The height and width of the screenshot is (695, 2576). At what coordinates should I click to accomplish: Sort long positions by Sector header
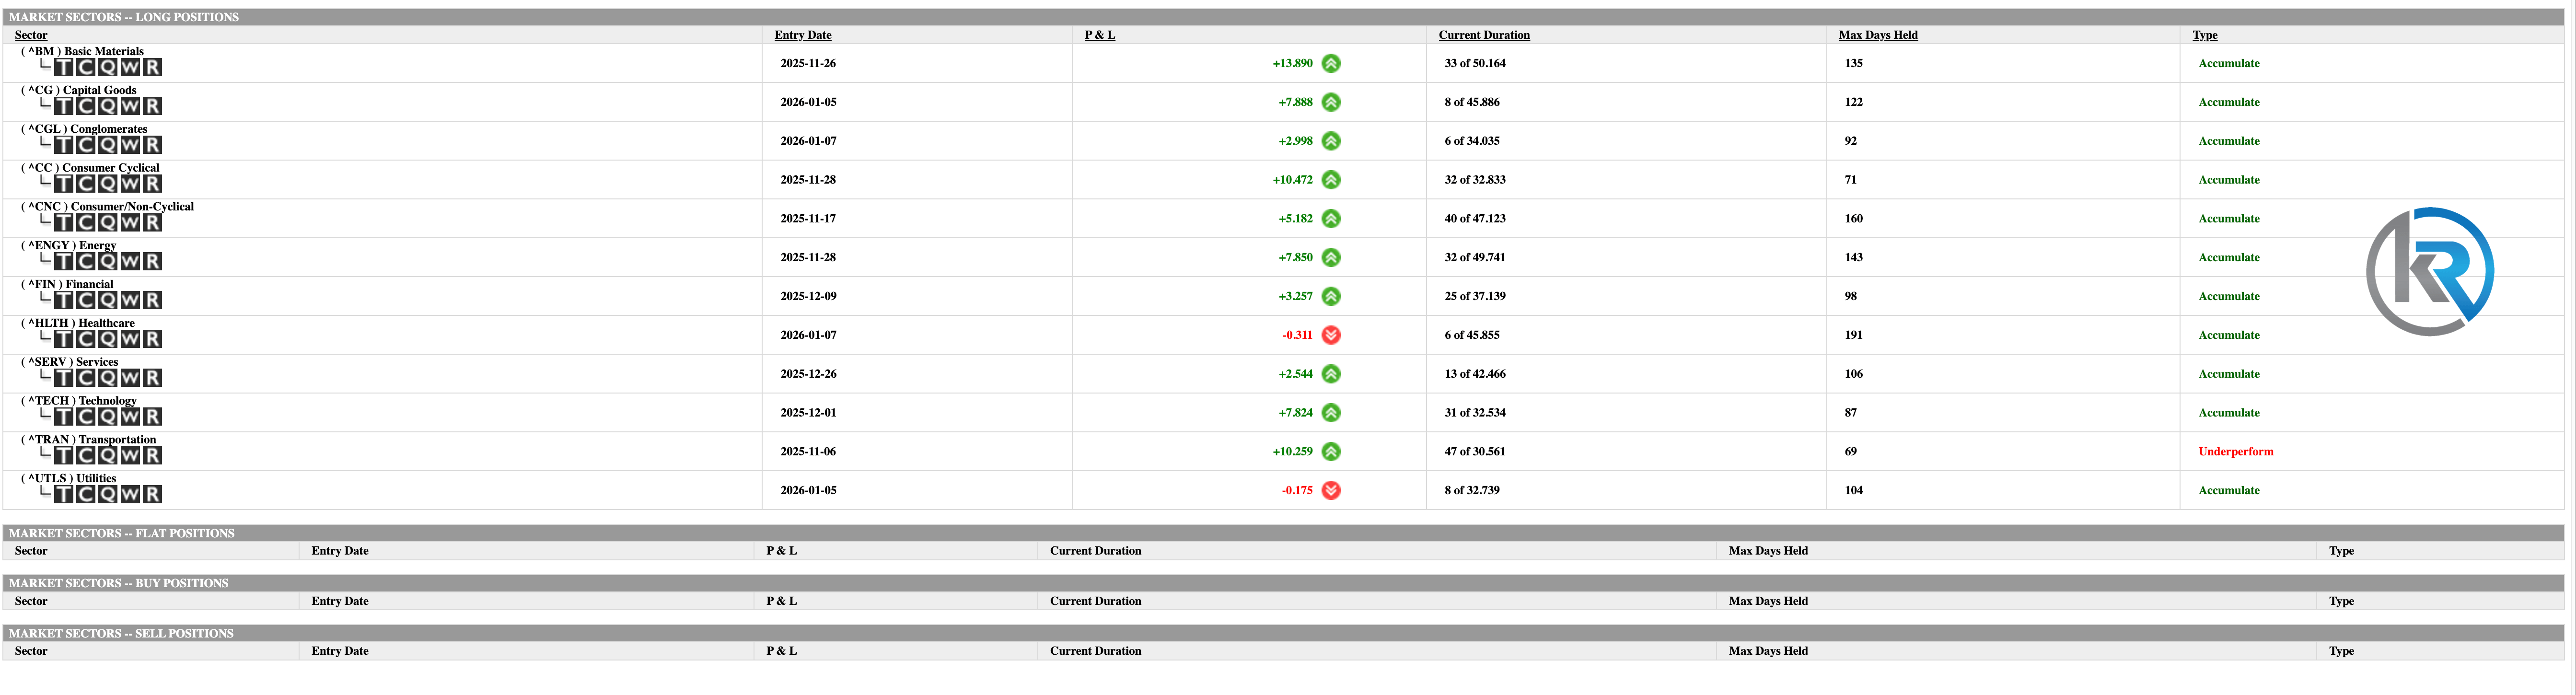pos(31,35)
